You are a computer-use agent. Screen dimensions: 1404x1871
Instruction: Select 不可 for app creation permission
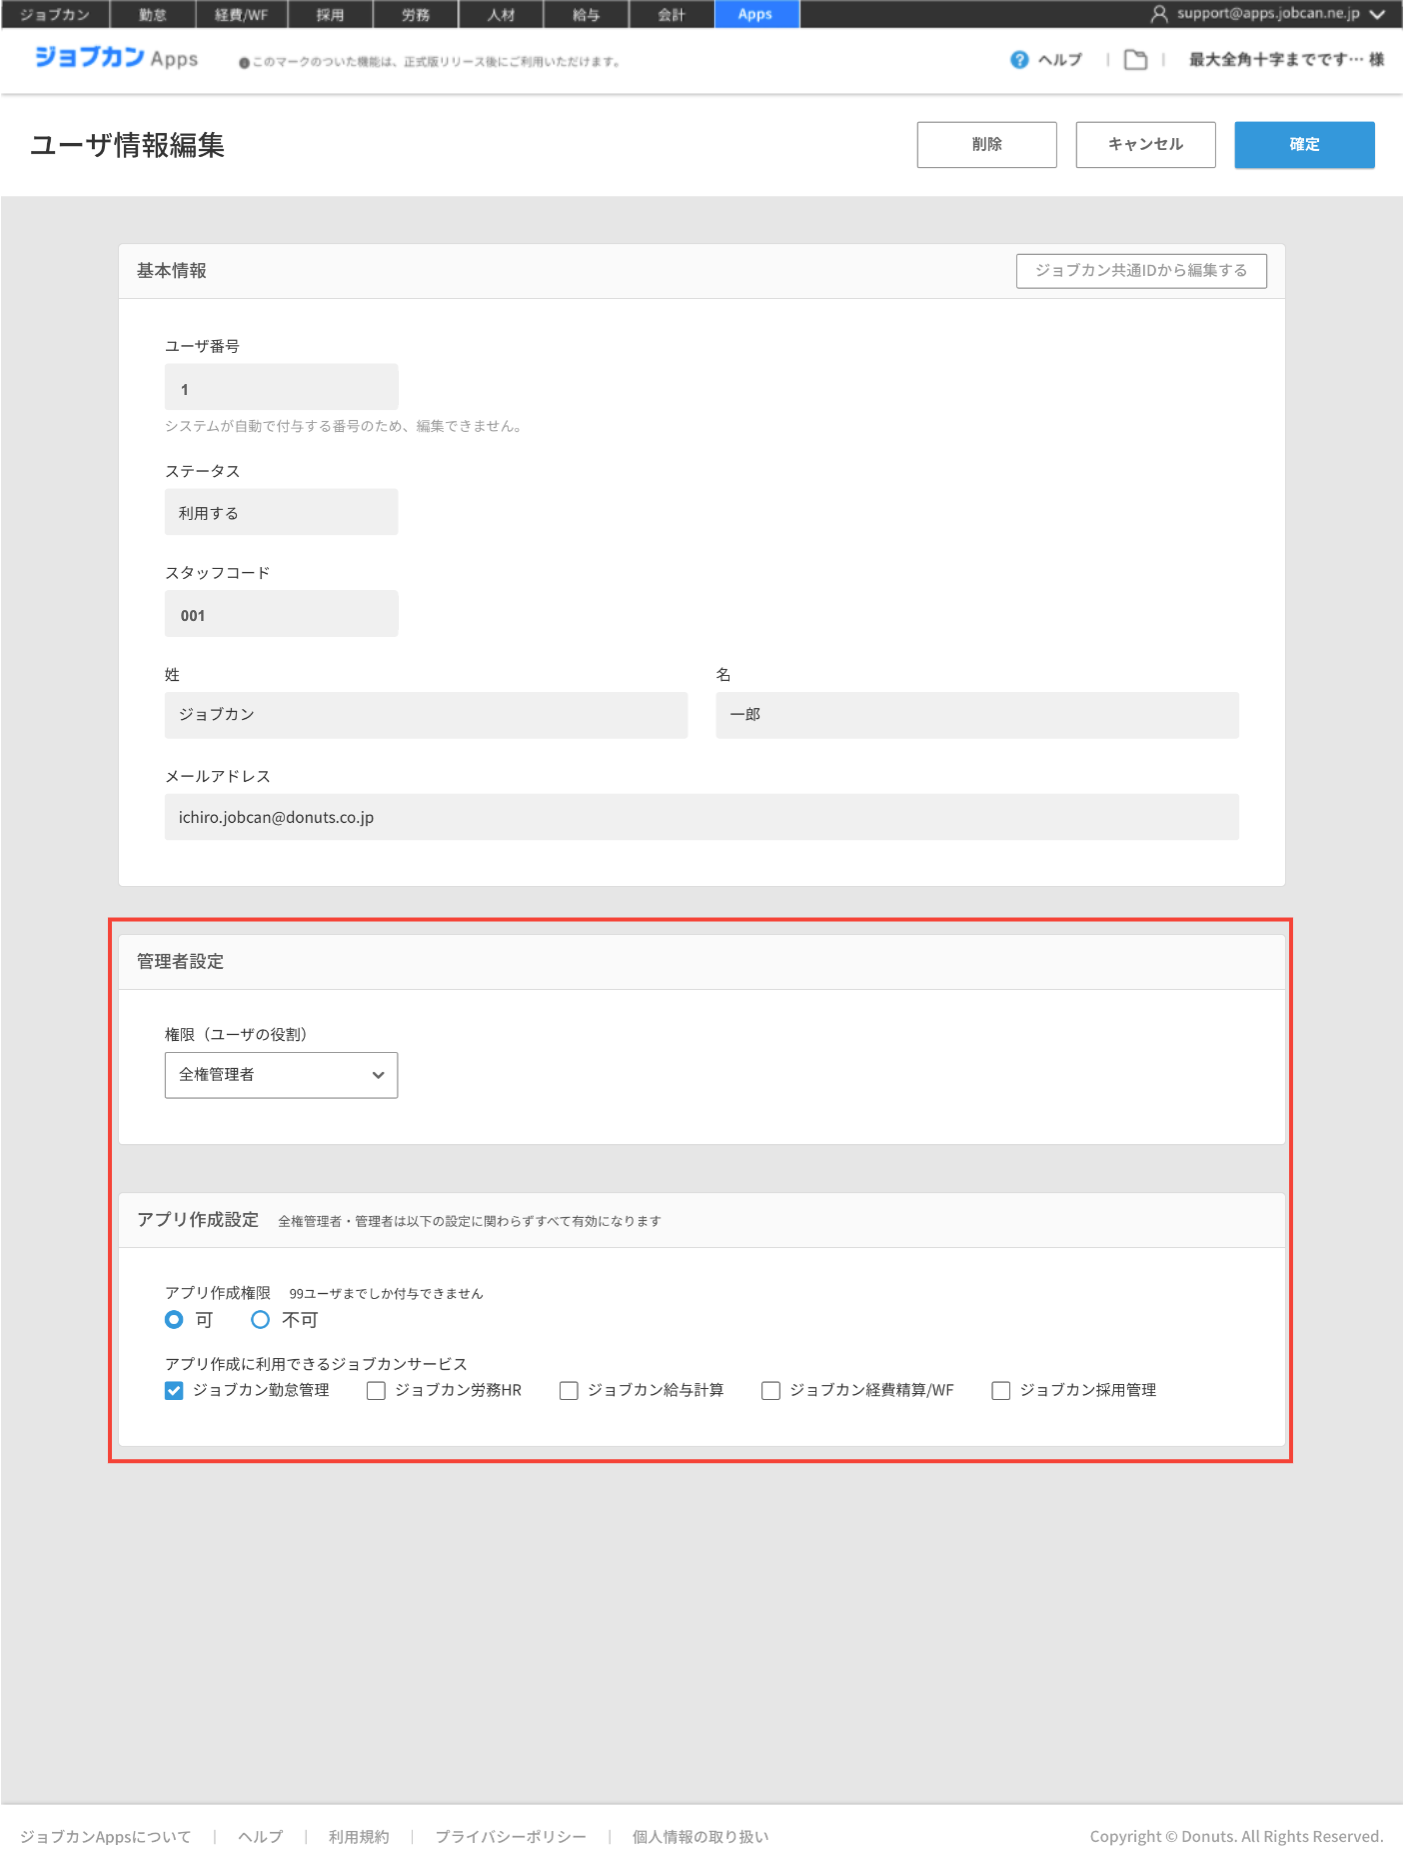click(x=260, y=1320)
